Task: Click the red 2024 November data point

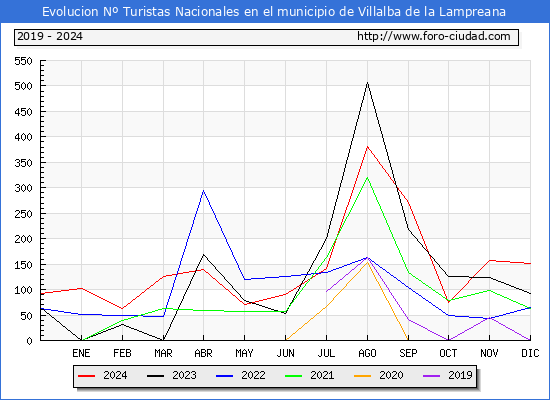Action: [489, 260]
